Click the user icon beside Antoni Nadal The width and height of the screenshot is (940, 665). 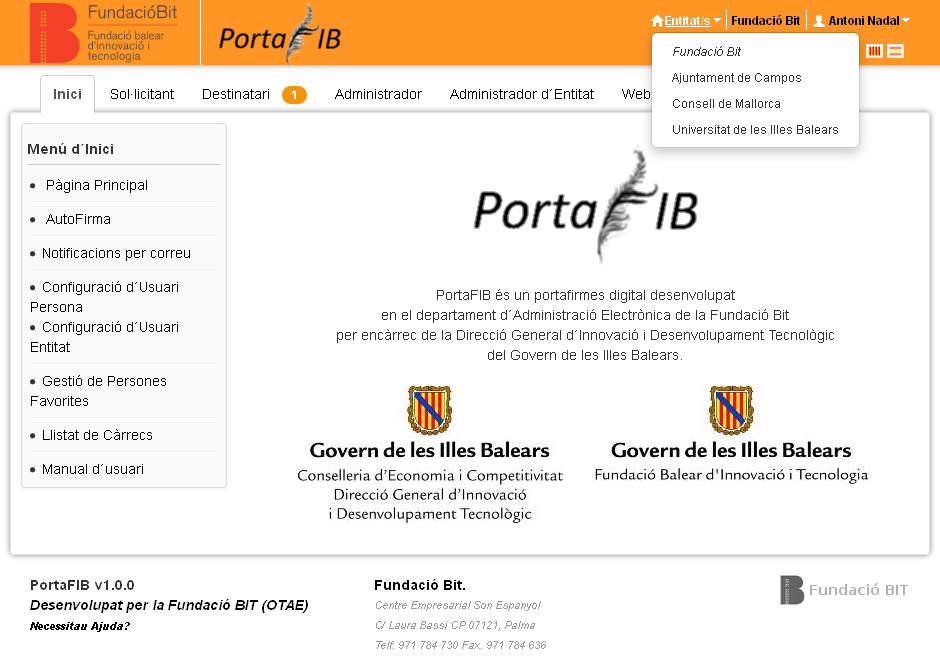[819, 21]
